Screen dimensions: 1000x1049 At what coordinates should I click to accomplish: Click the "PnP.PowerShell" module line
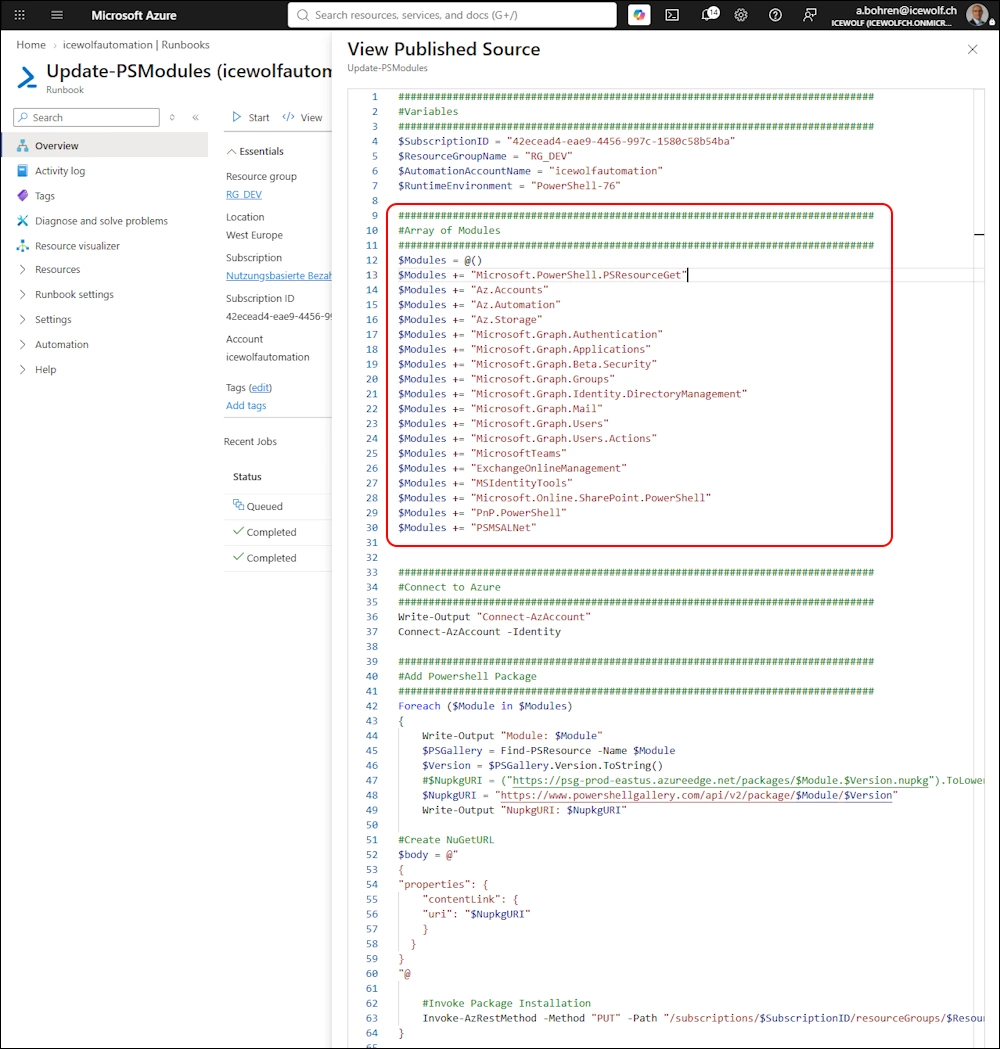coord(482,512)
